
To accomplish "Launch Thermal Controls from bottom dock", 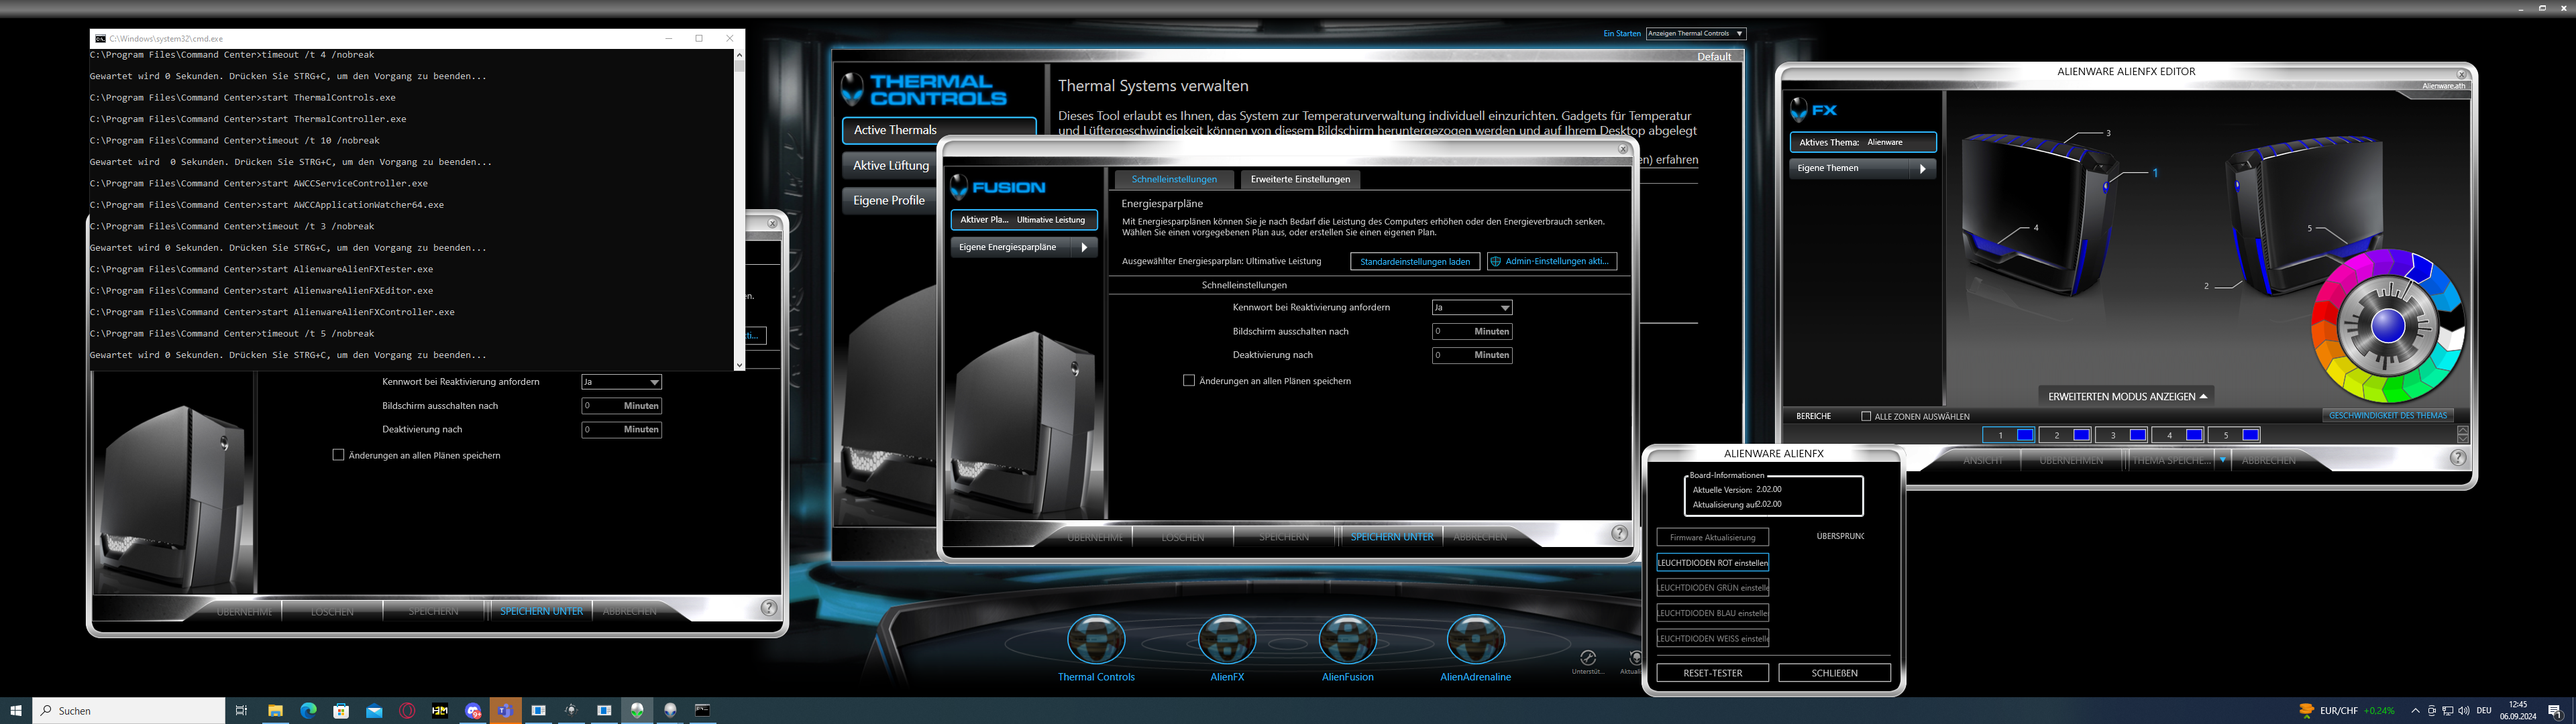I will click(1096, 640).
